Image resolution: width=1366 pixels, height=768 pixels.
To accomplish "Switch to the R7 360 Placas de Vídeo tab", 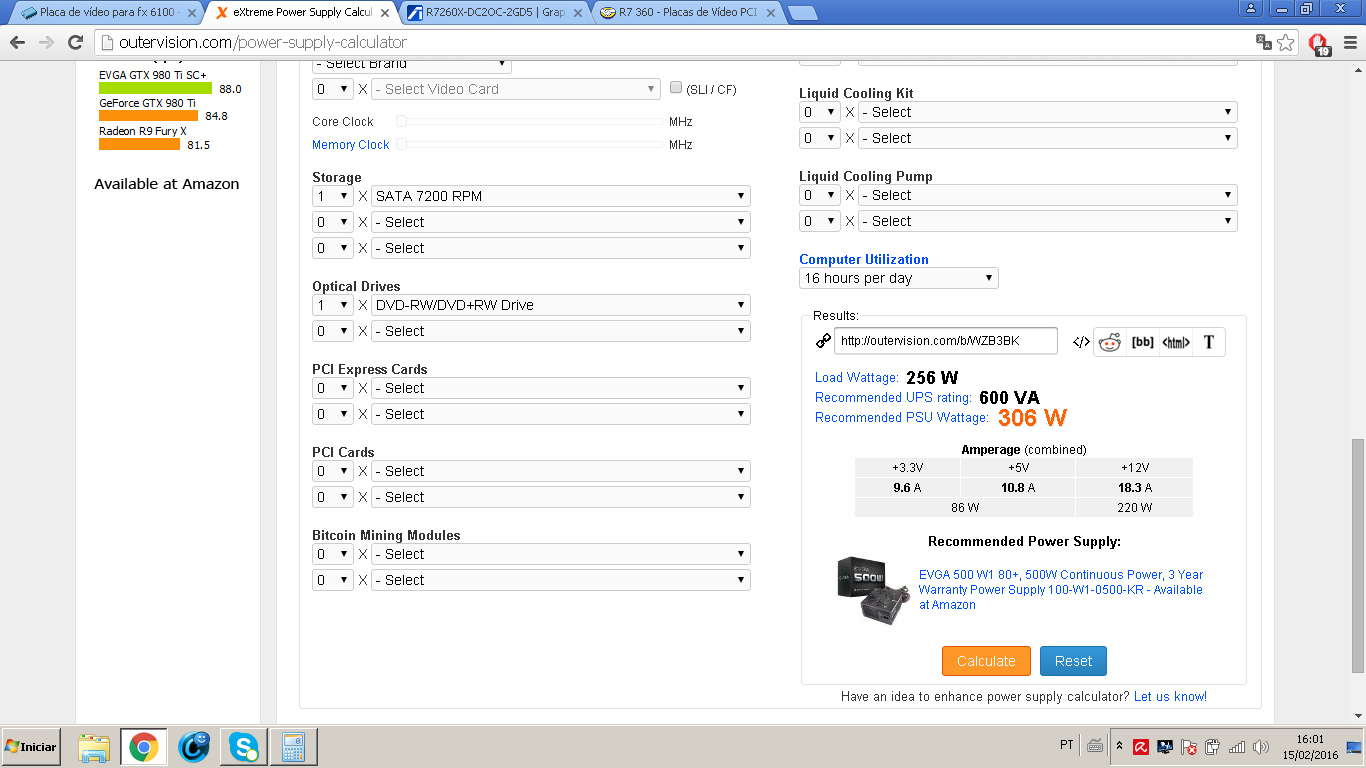I will click(x=686, y=13).
